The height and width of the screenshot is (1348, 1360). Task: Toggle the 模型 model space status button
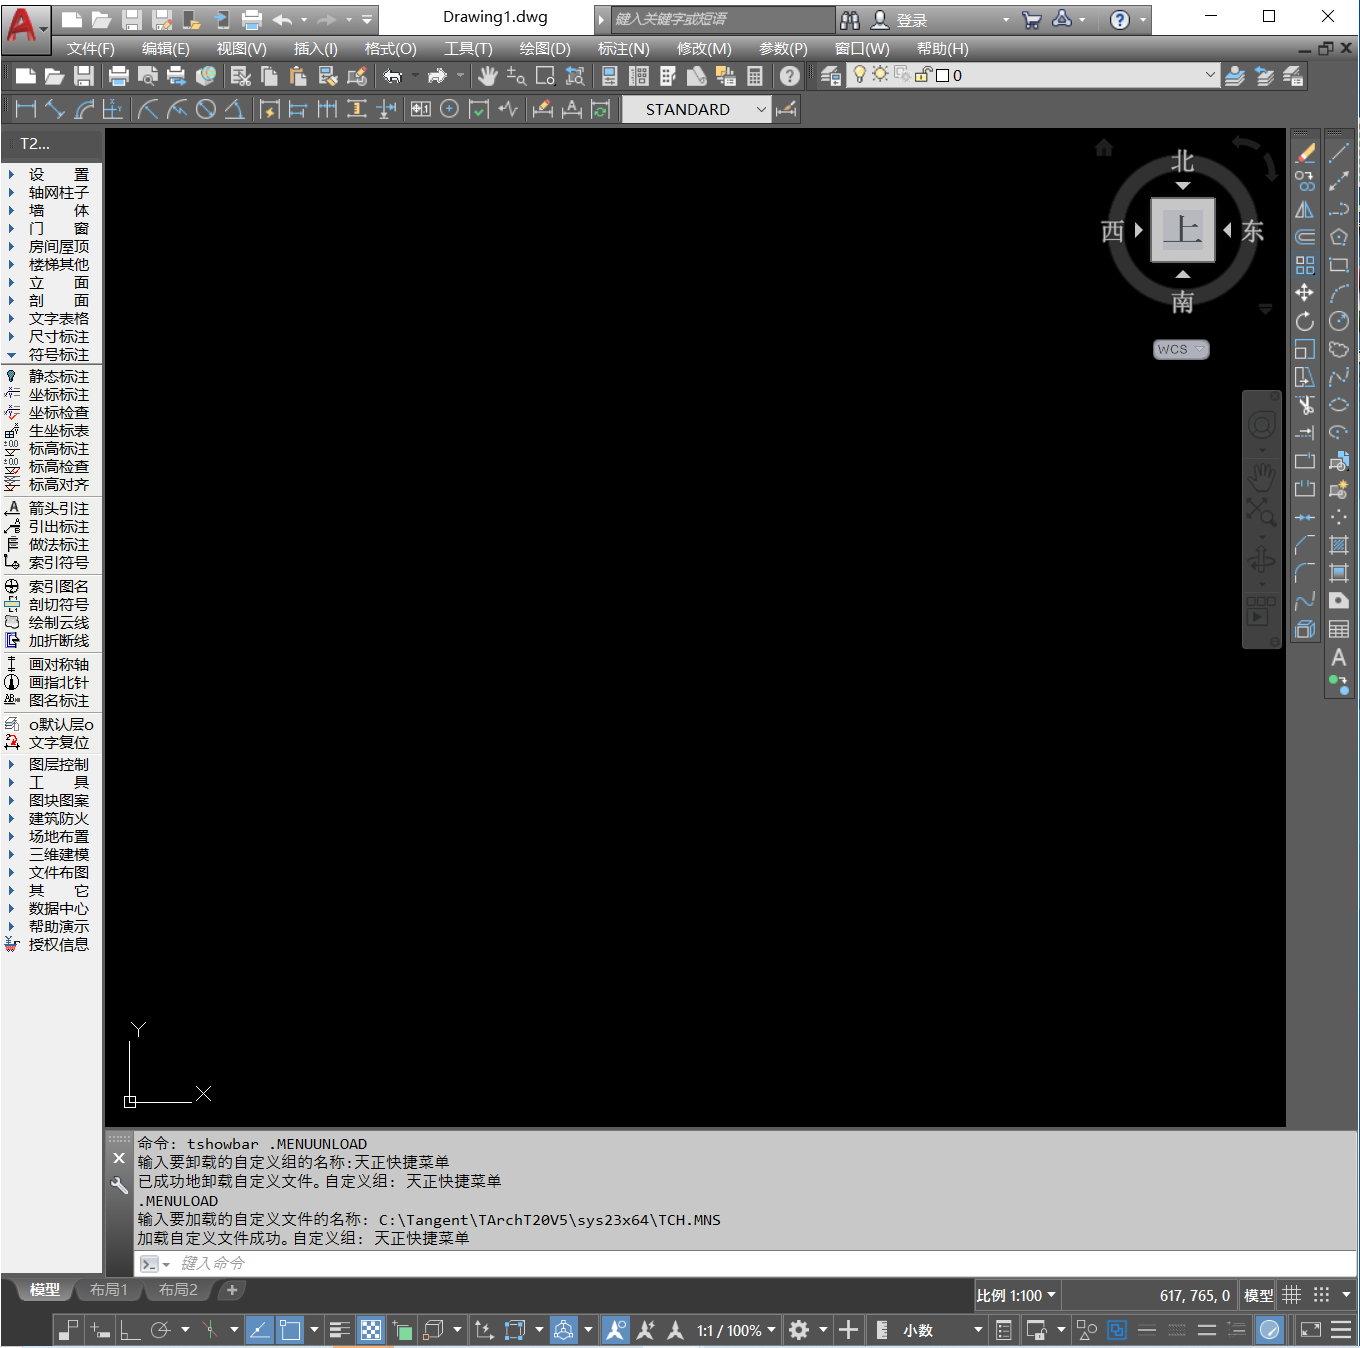(1258, 1295)
